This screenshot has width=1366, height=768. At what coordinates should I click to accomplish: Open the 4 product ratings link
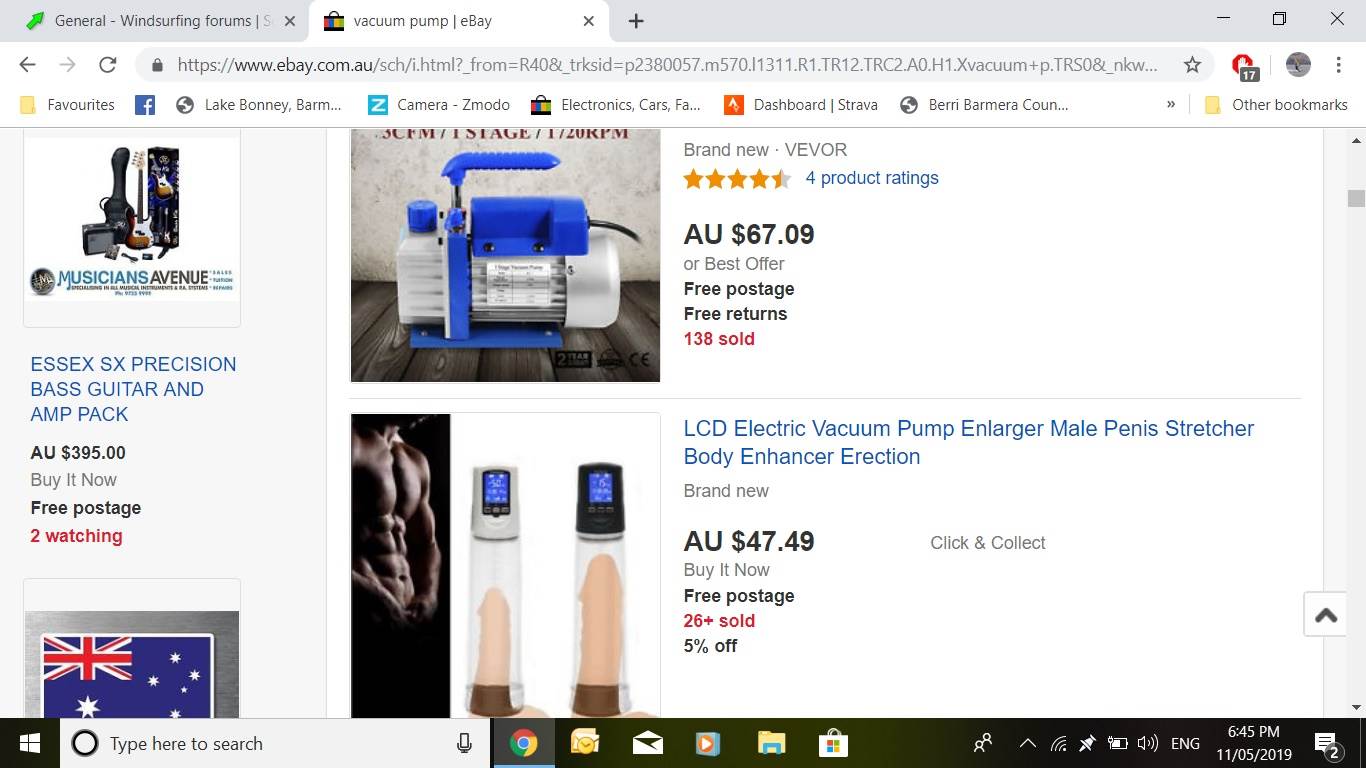coord(872,178)
